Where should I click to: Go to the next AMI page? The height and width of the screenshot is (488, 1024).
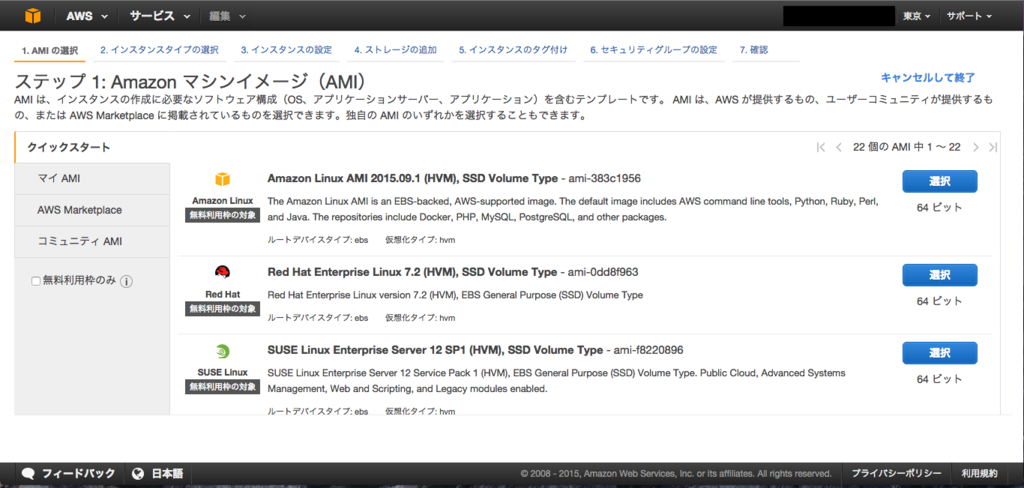click(976, 147)
